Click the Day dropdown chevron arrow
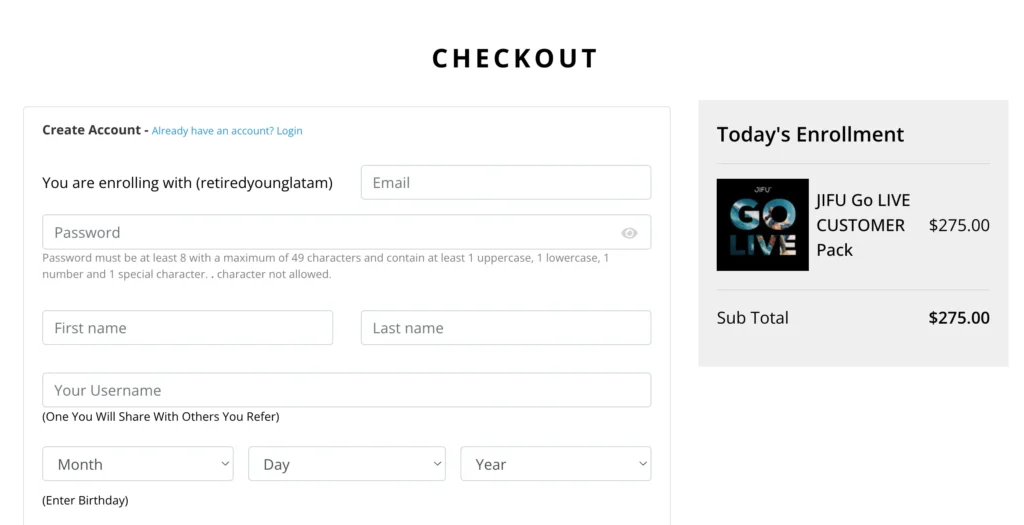The image size is (1024, 525). coord(437,464)
